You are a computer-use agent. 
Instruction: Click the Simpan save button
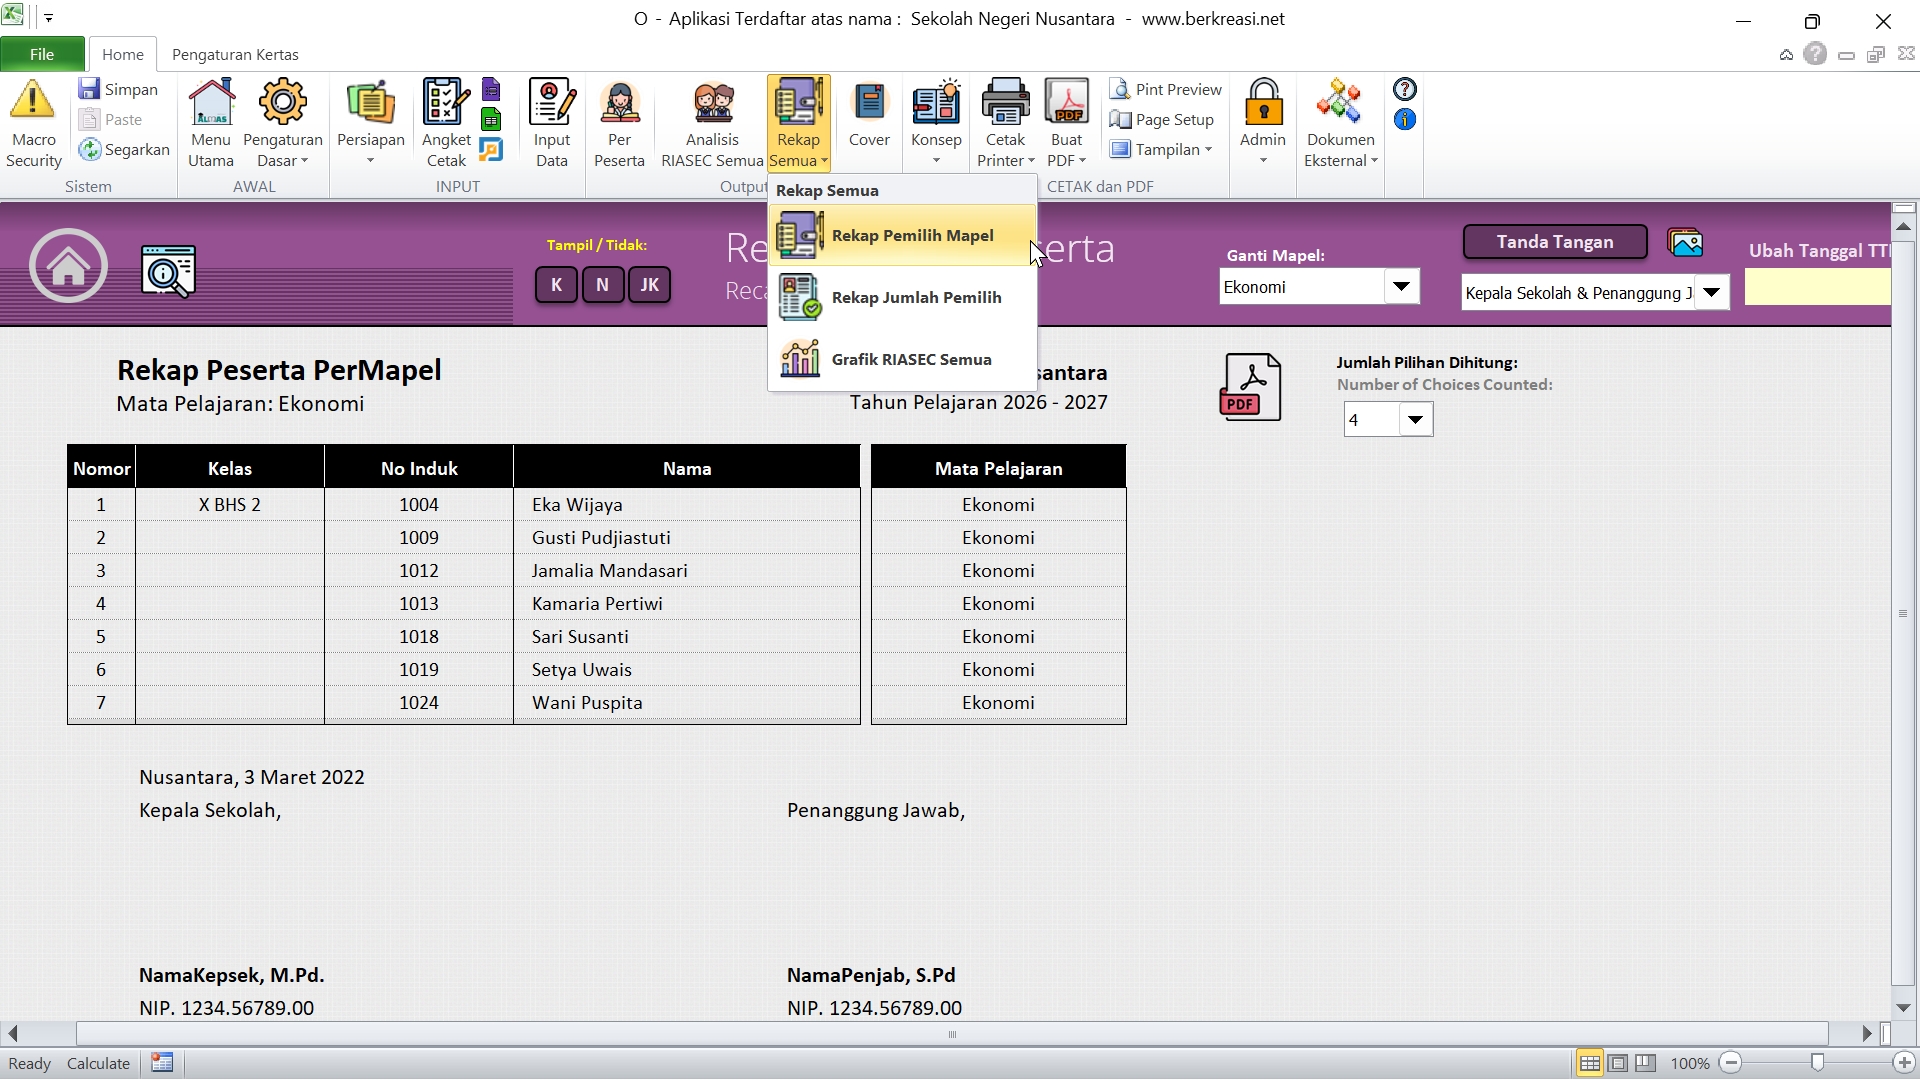point(119,89)
